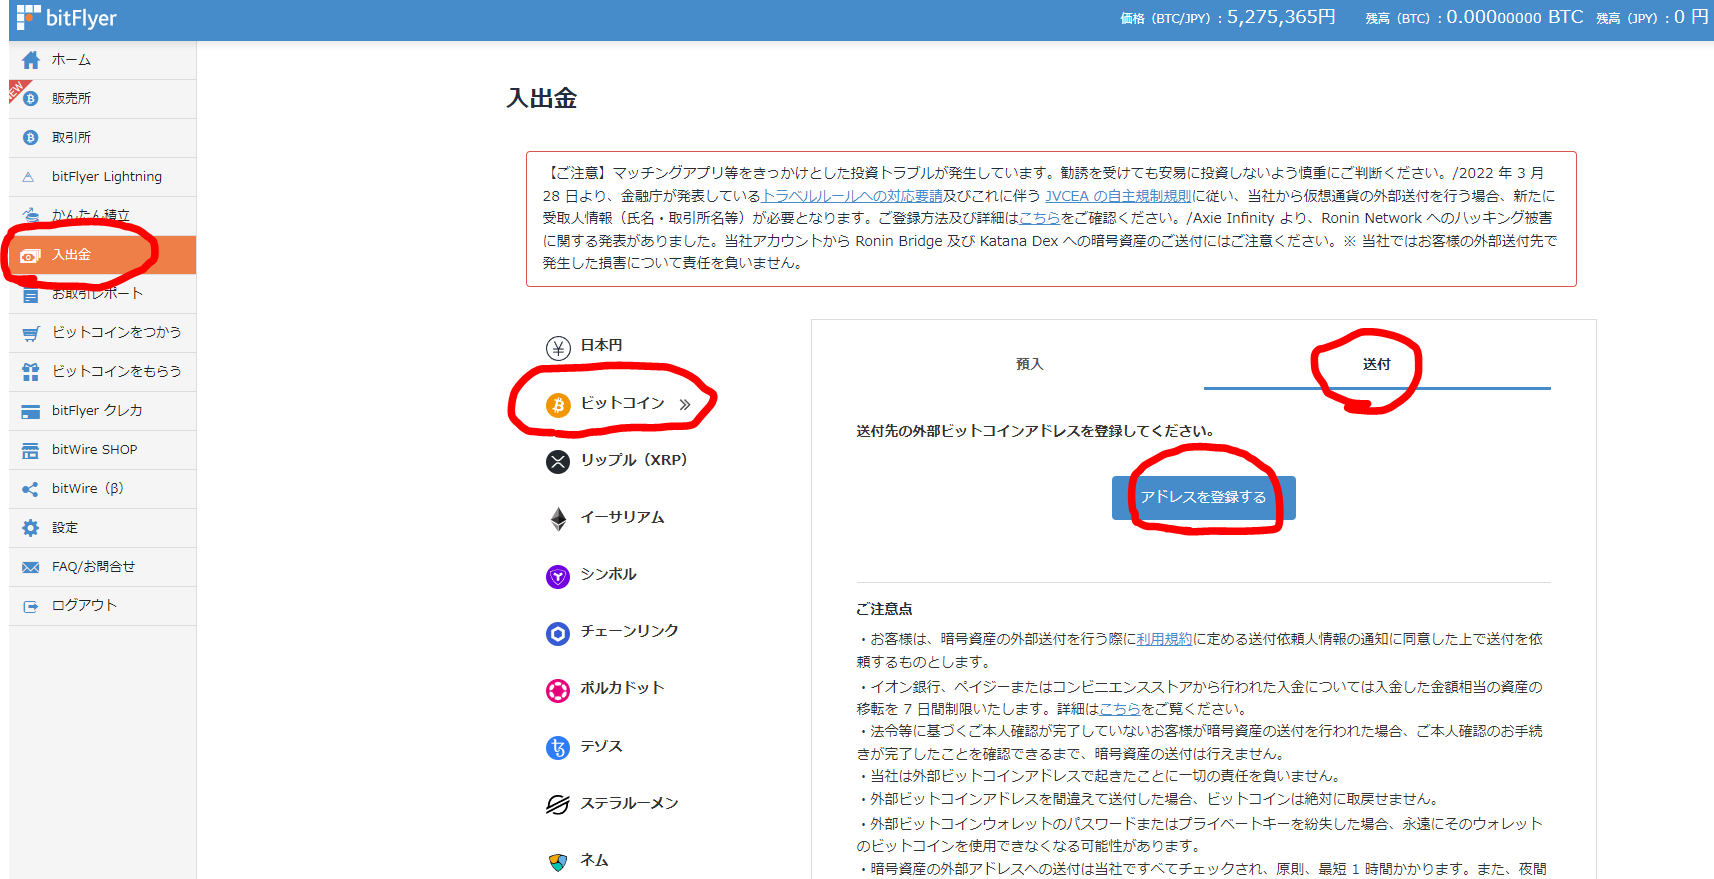Screen dimensions: 1714x879
Task: Open 販売所 in the sidebar
Action: tap(102, 99)
